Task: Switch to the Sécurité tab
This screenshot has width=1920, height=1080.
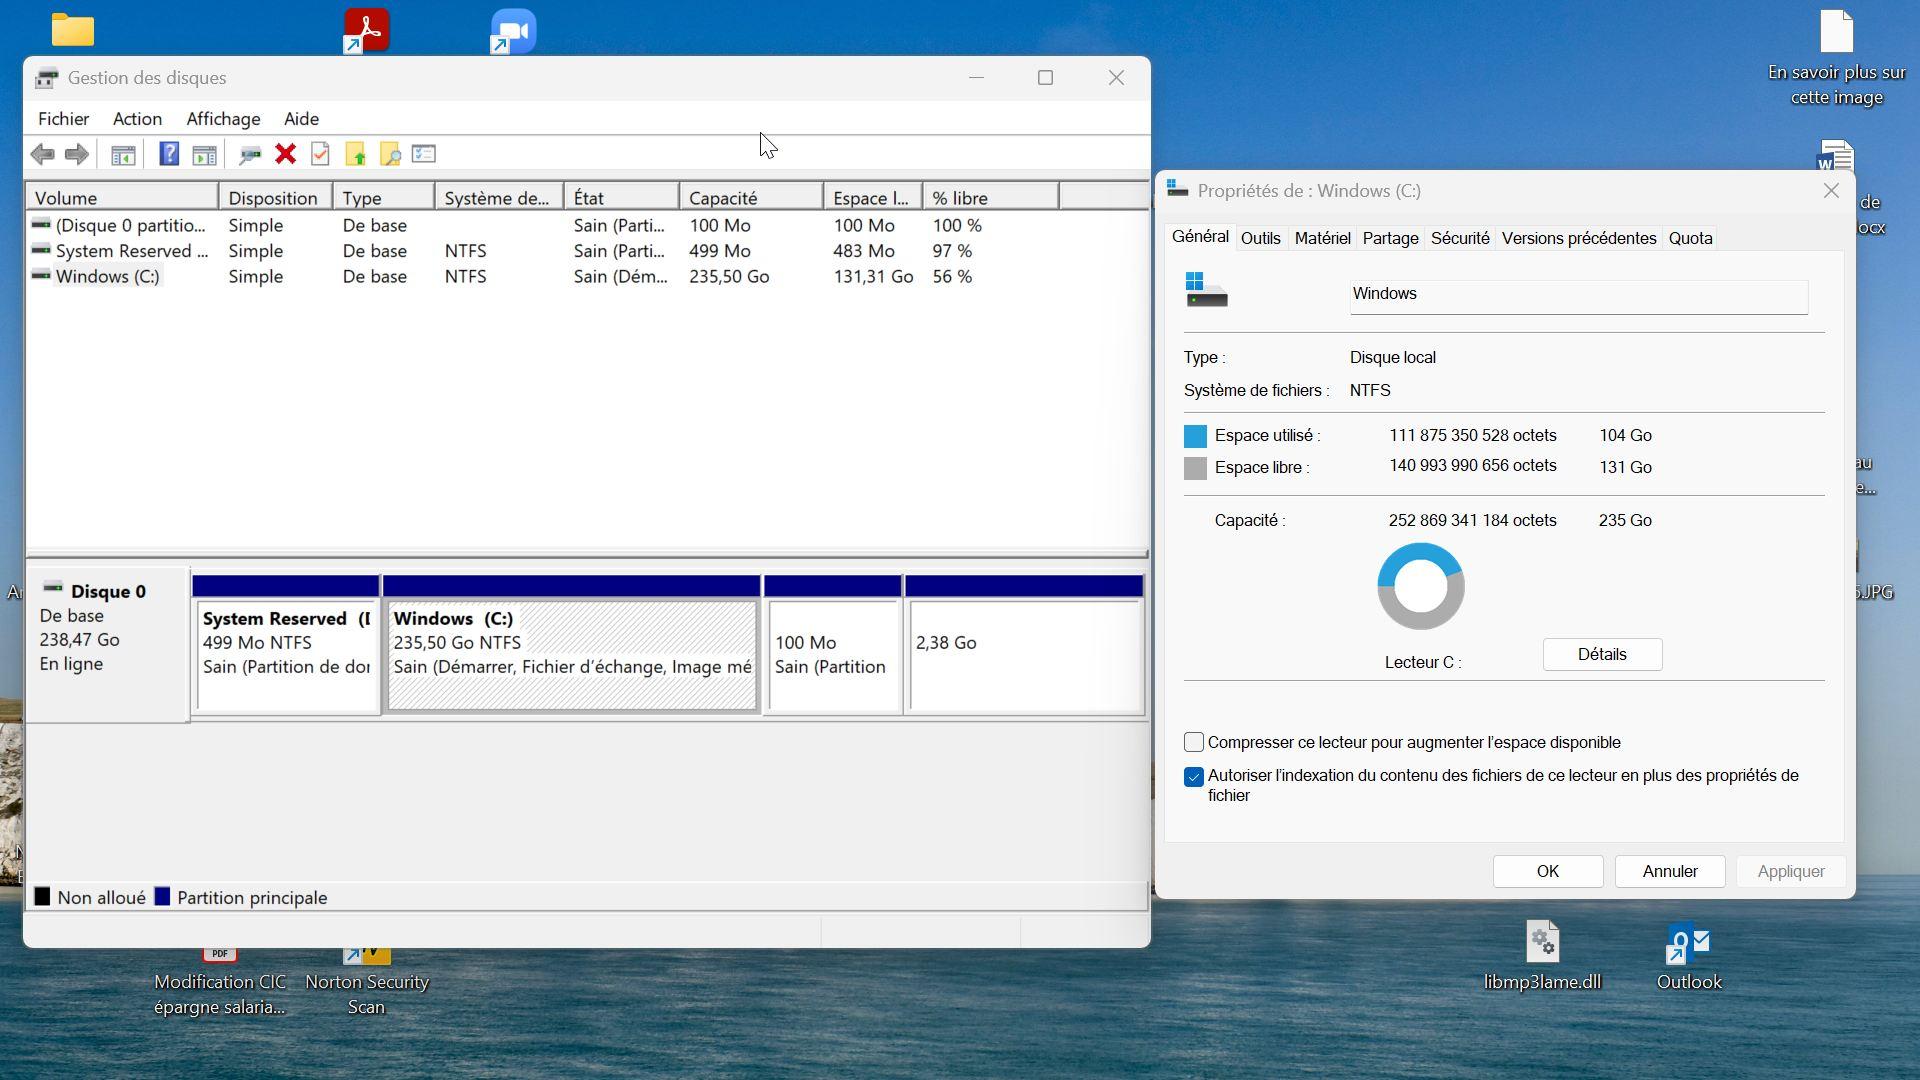Action: tap(1459, 238)
